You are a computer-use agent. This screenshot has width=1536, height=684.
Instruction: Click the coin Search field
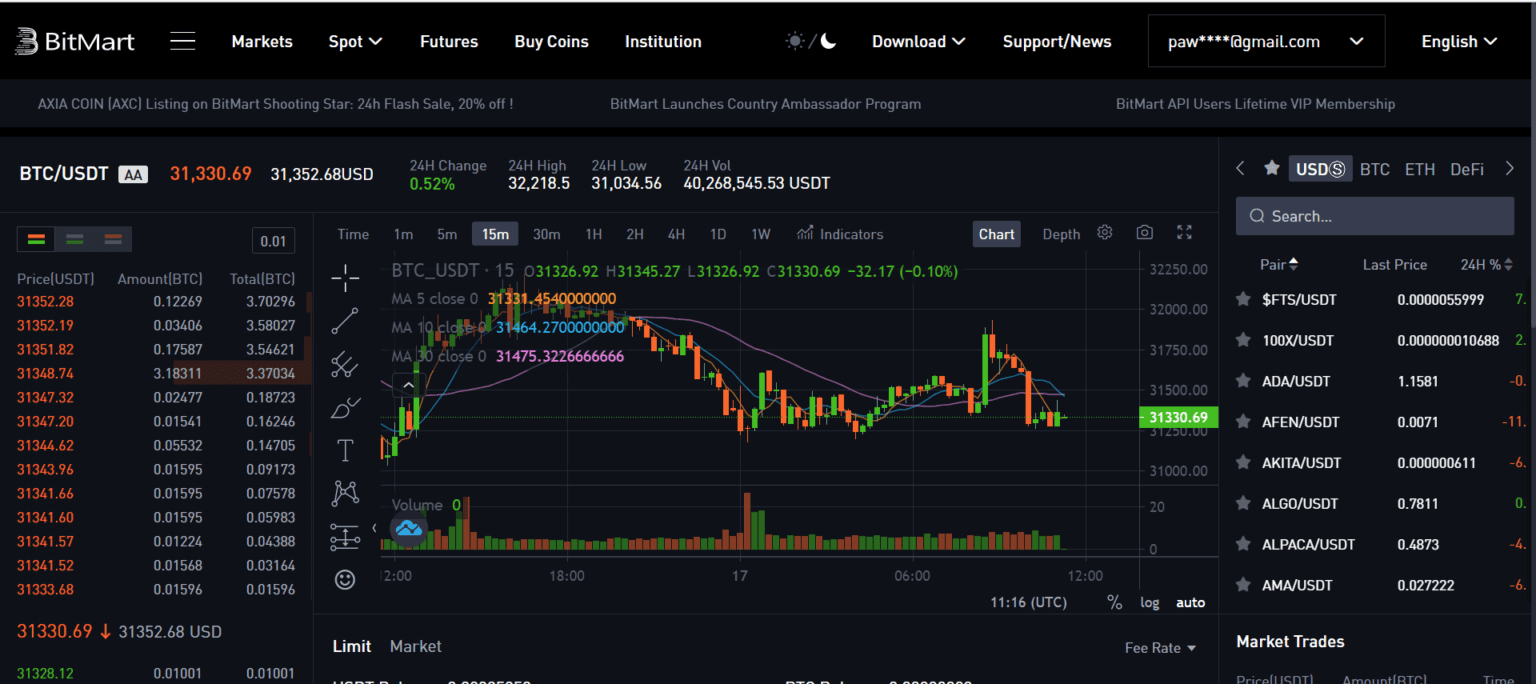(x=1374, y=216)
